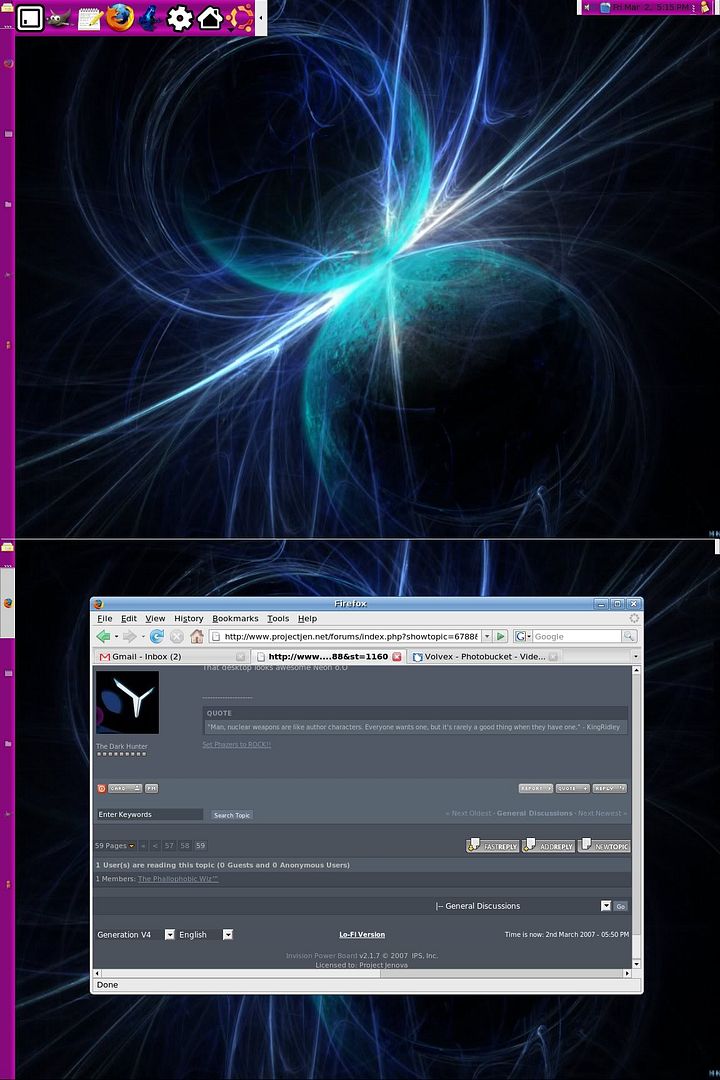Open the show-desktop panel launcher icon
720x1080 pixels.
pos(30,18)
